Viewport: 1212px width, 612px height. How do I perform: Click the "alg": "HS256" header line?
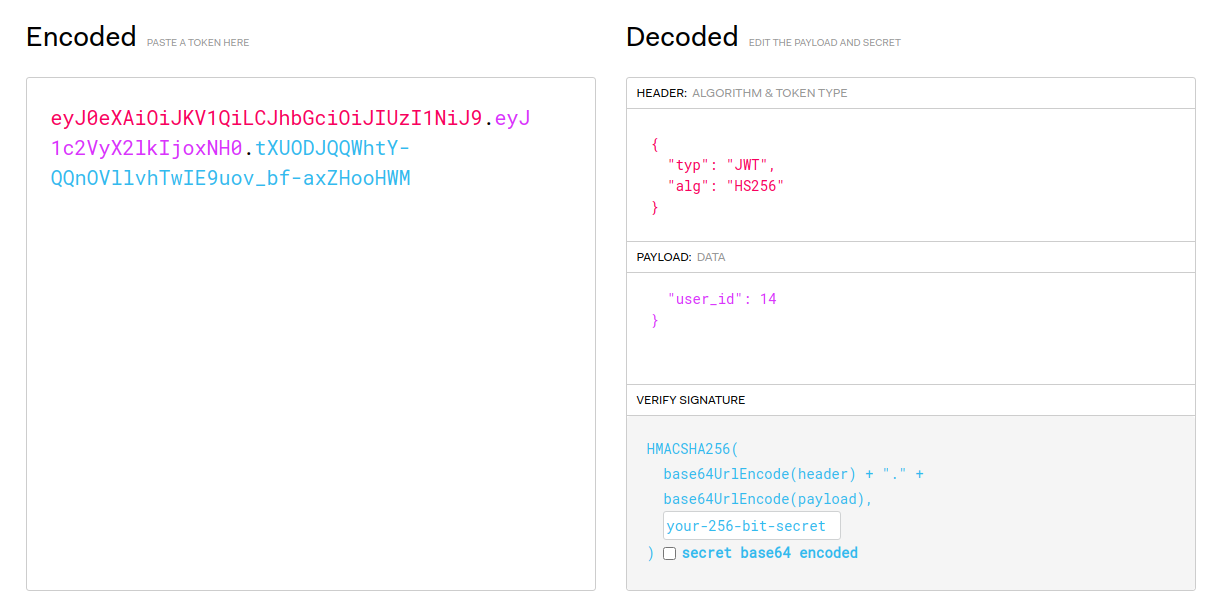point(726,186)
